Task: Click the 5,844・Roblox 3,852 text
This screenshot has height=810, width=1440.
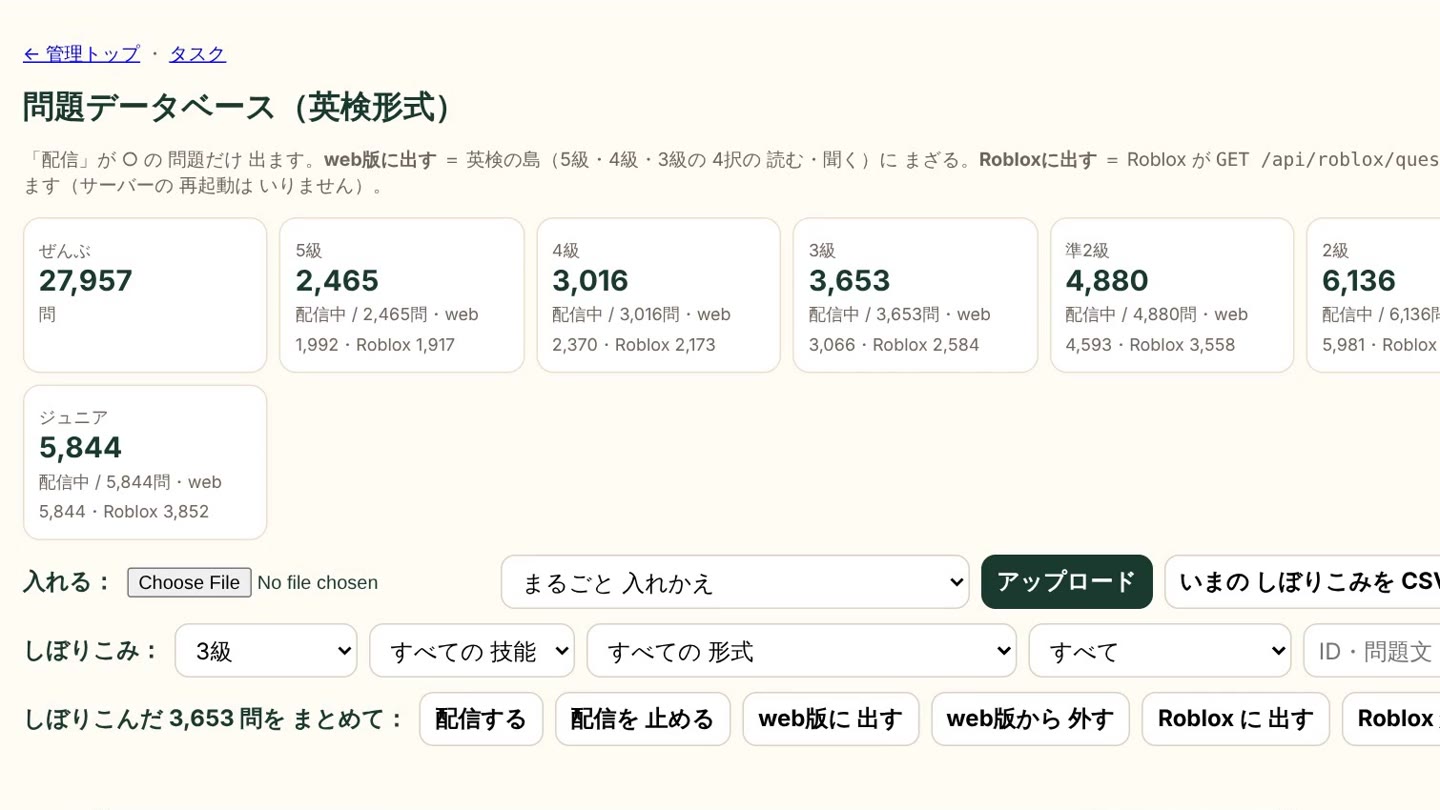Action: pyautogui.click(x=124, y=512)
